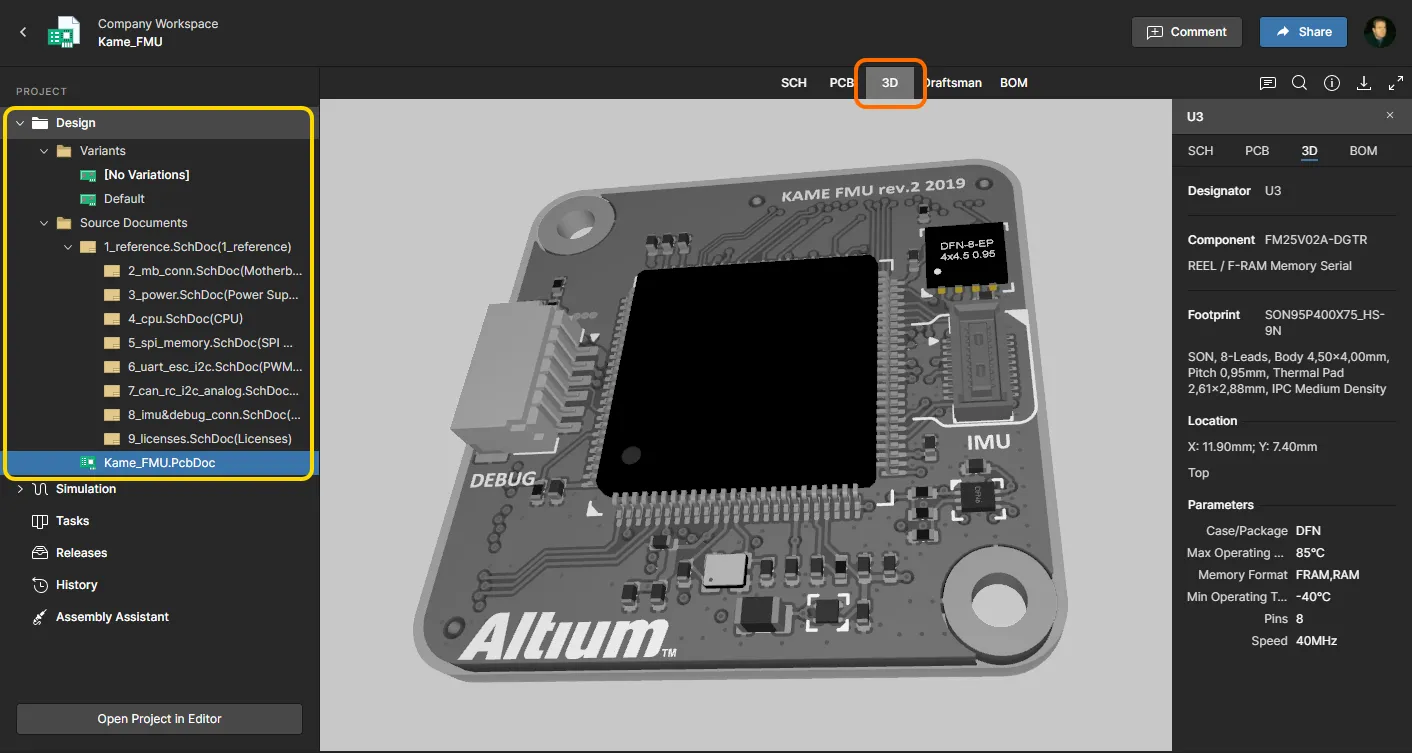The width and height of the screenshot is (1412, 753).
Task: Click the Variants folder icon
Action: (x=64, y=151)
